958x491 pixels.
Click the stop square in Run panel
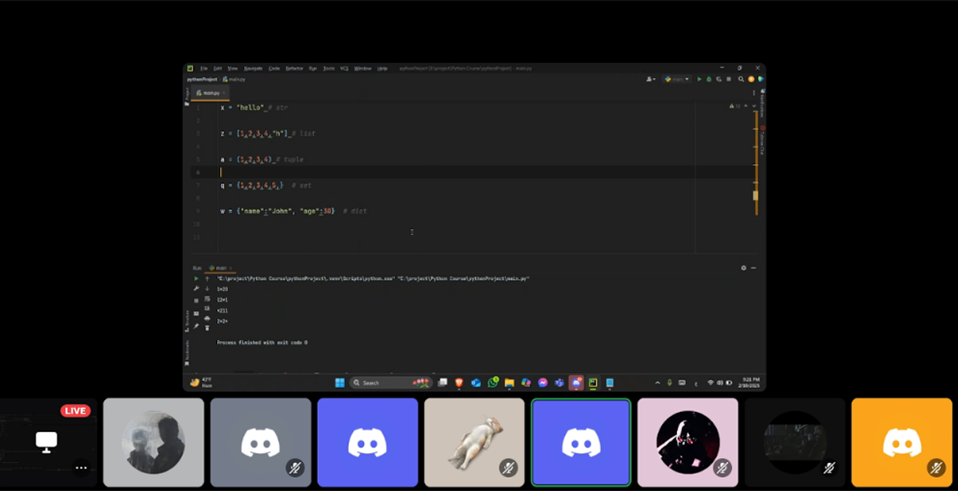point(196,299)
